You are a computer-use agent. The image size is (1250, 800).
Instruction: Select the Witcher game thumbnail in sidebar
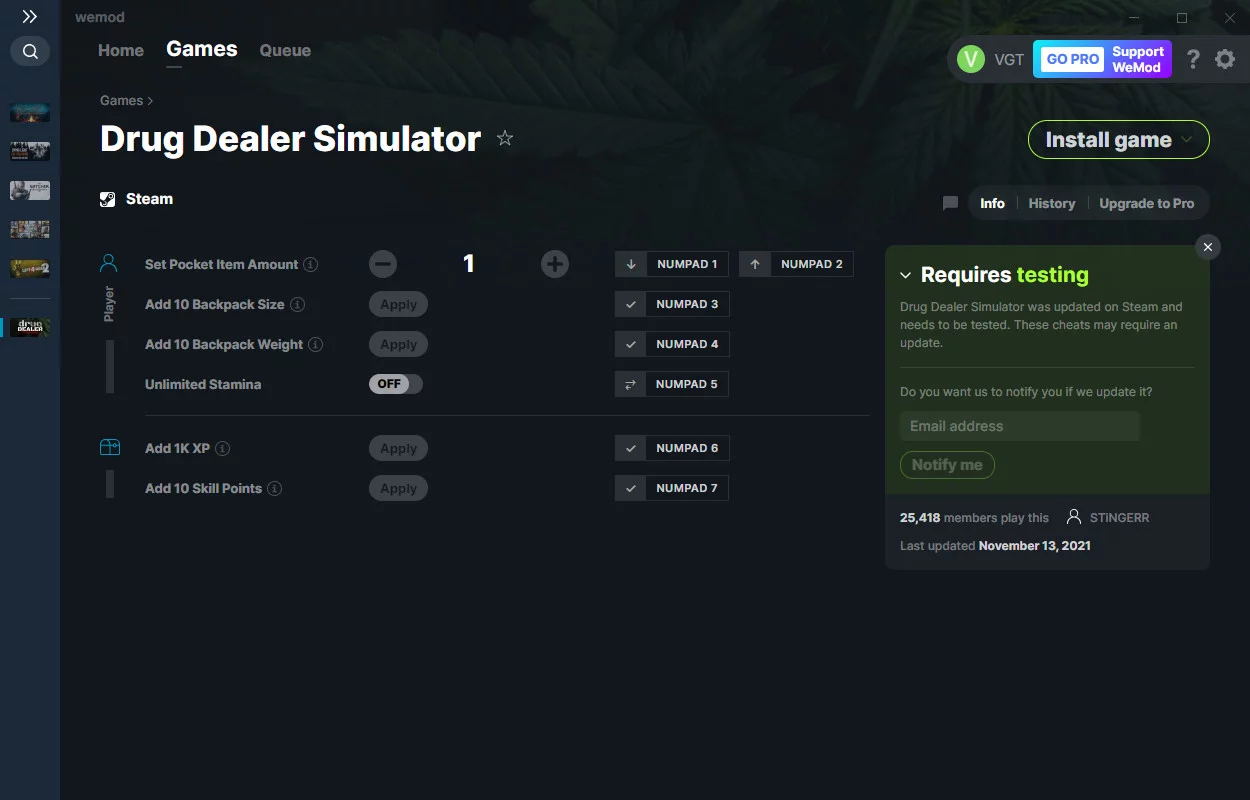[x=30, y=190]
